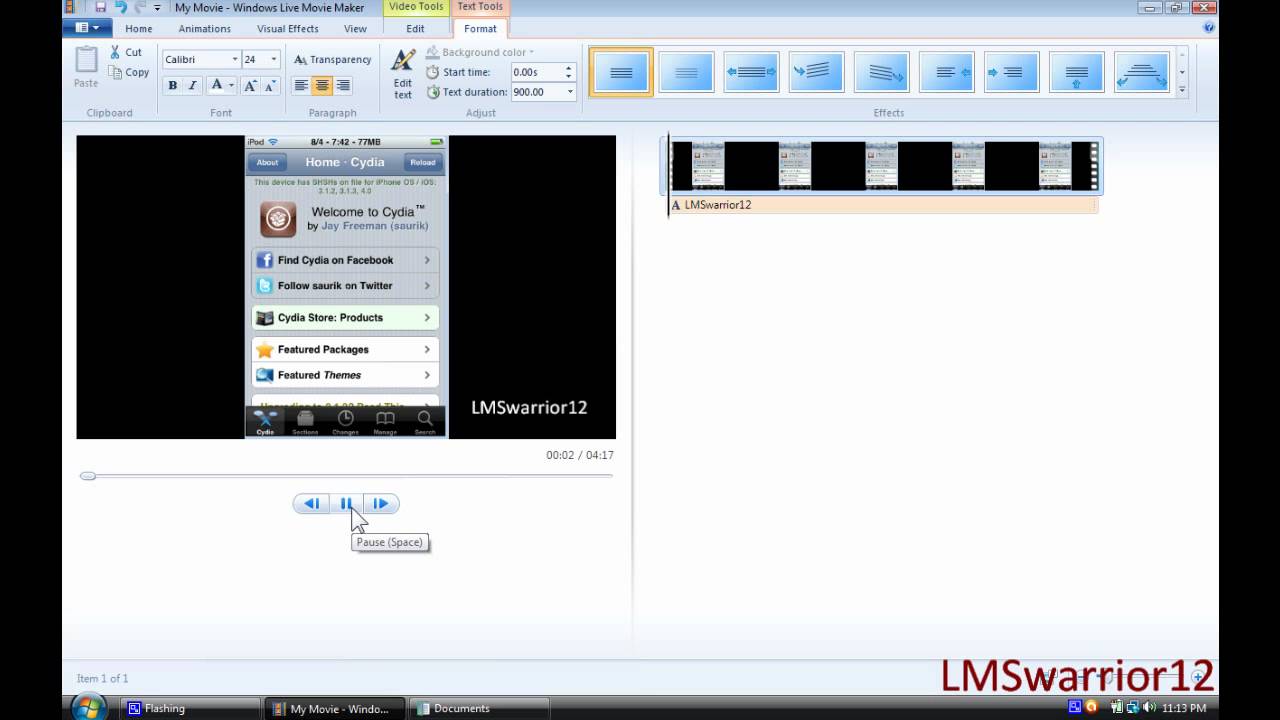Viewport: 1280px width, 720px height.
Task: Redo the last action
Action: [139, 7]
